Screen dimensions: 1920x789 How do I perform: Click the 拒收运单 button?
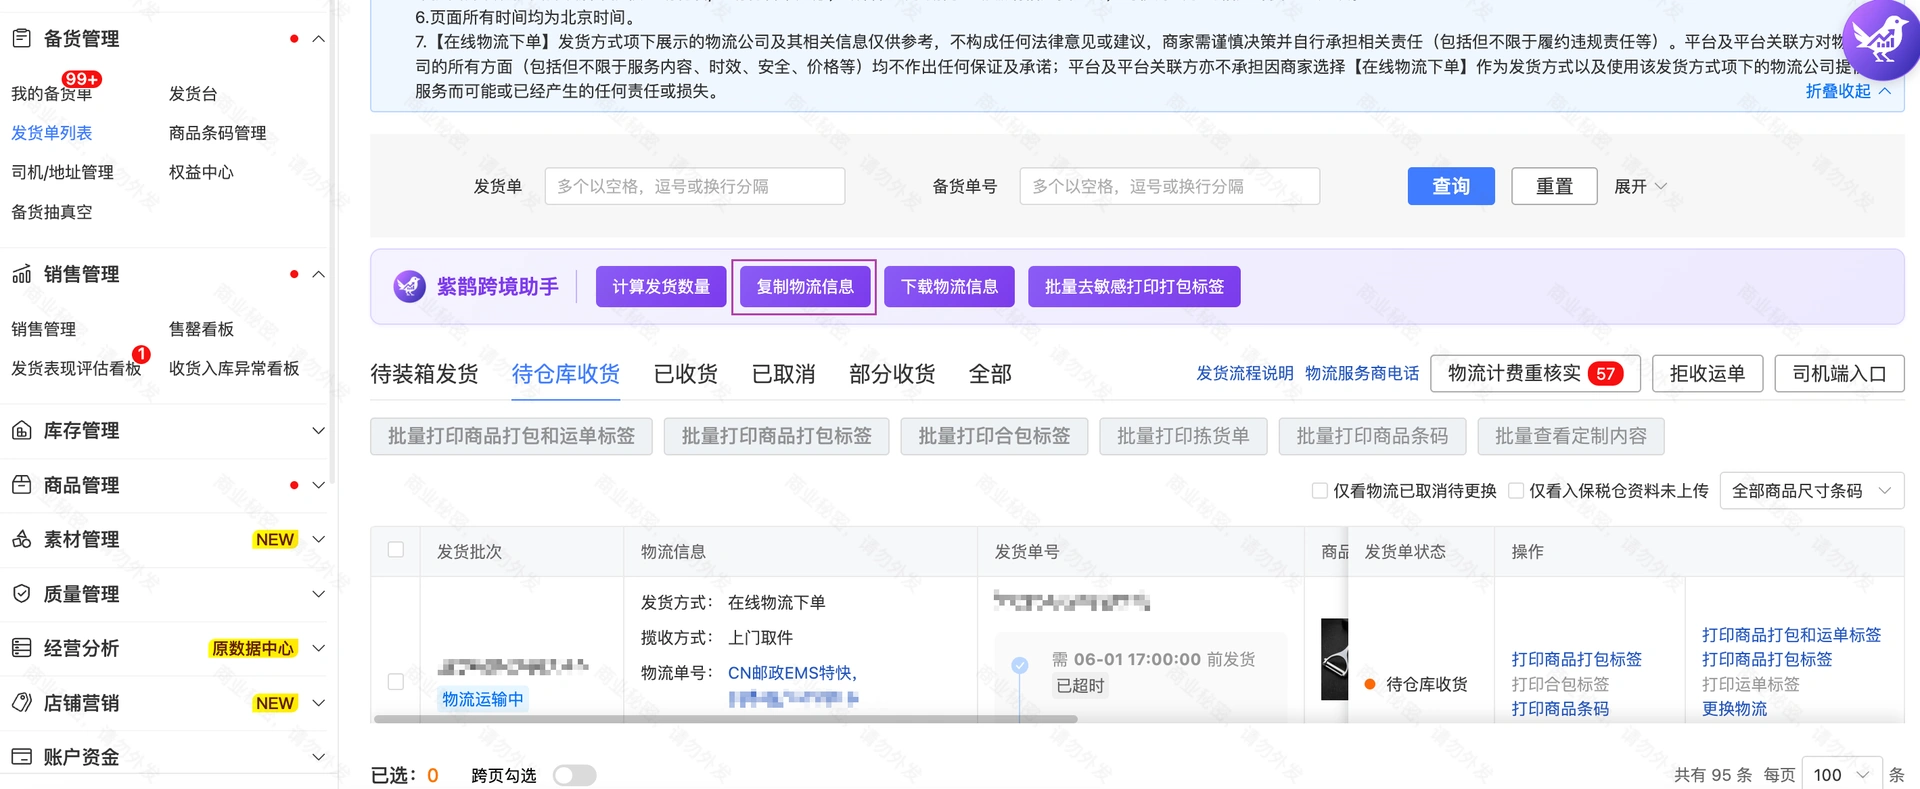(1707, 374)
